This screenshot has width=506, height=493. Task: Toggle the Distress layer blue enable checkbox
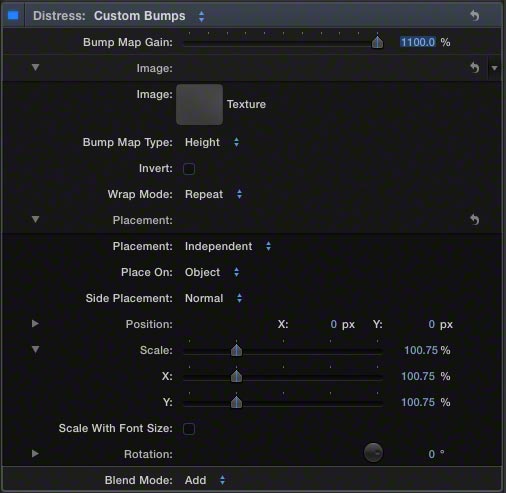[13, 15]
